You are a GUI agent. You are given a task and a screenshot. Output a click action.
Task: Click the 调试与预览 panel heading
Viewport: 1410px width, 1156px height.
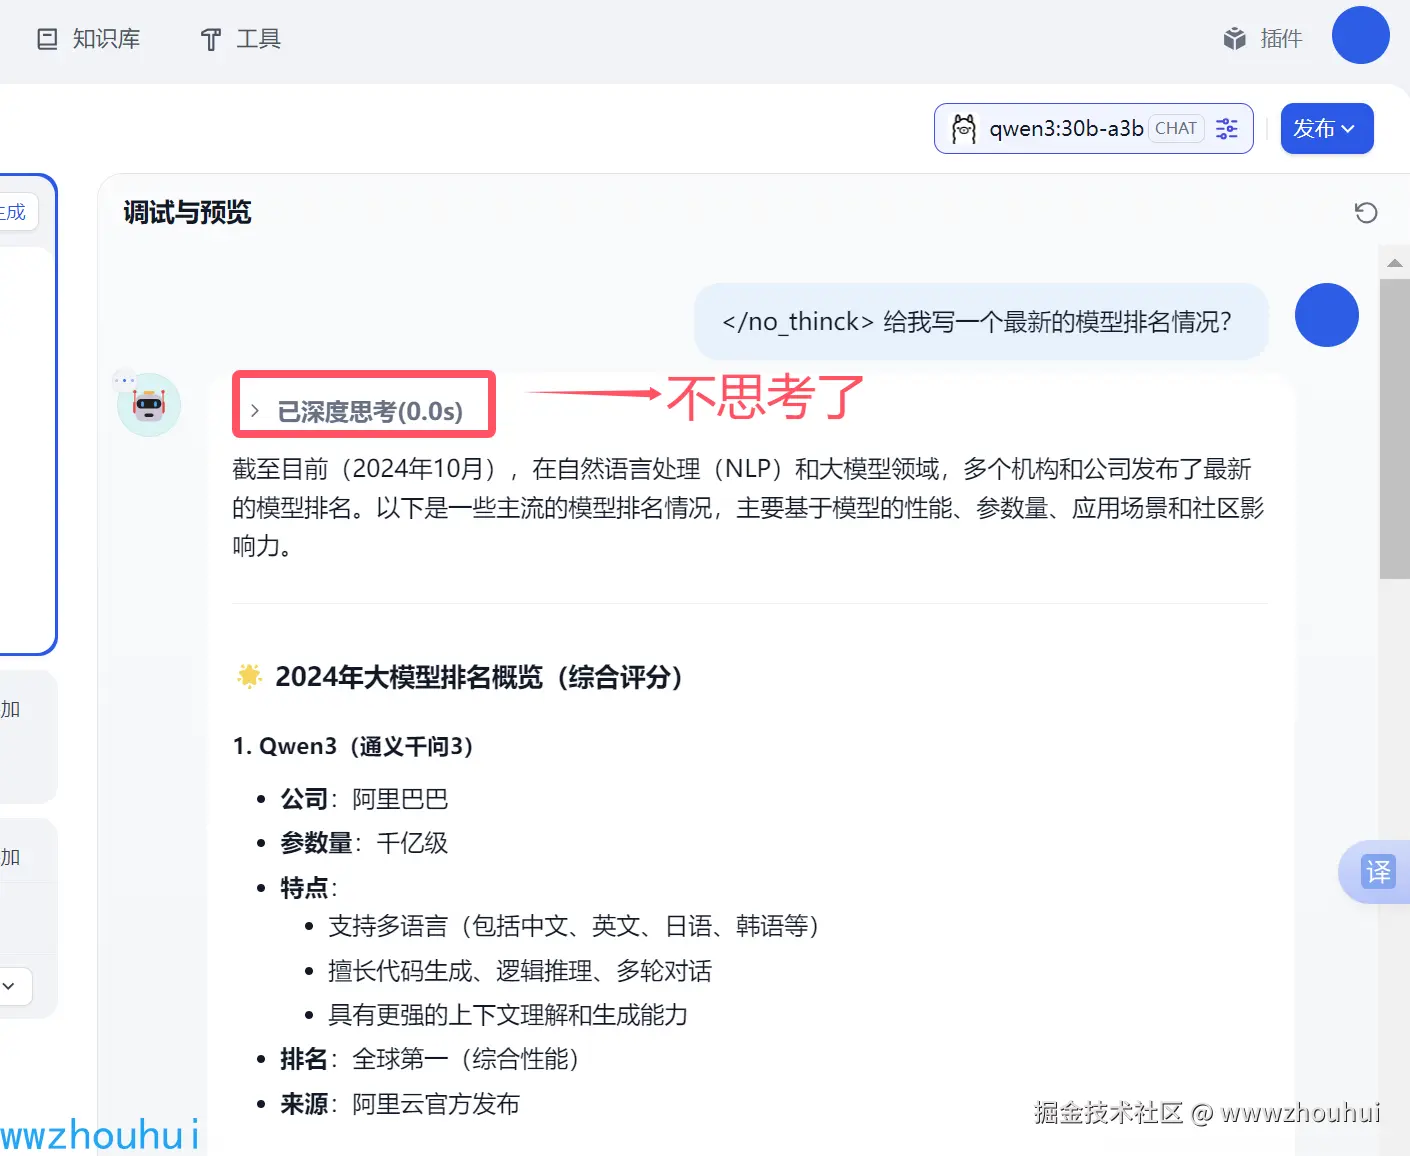187,212
